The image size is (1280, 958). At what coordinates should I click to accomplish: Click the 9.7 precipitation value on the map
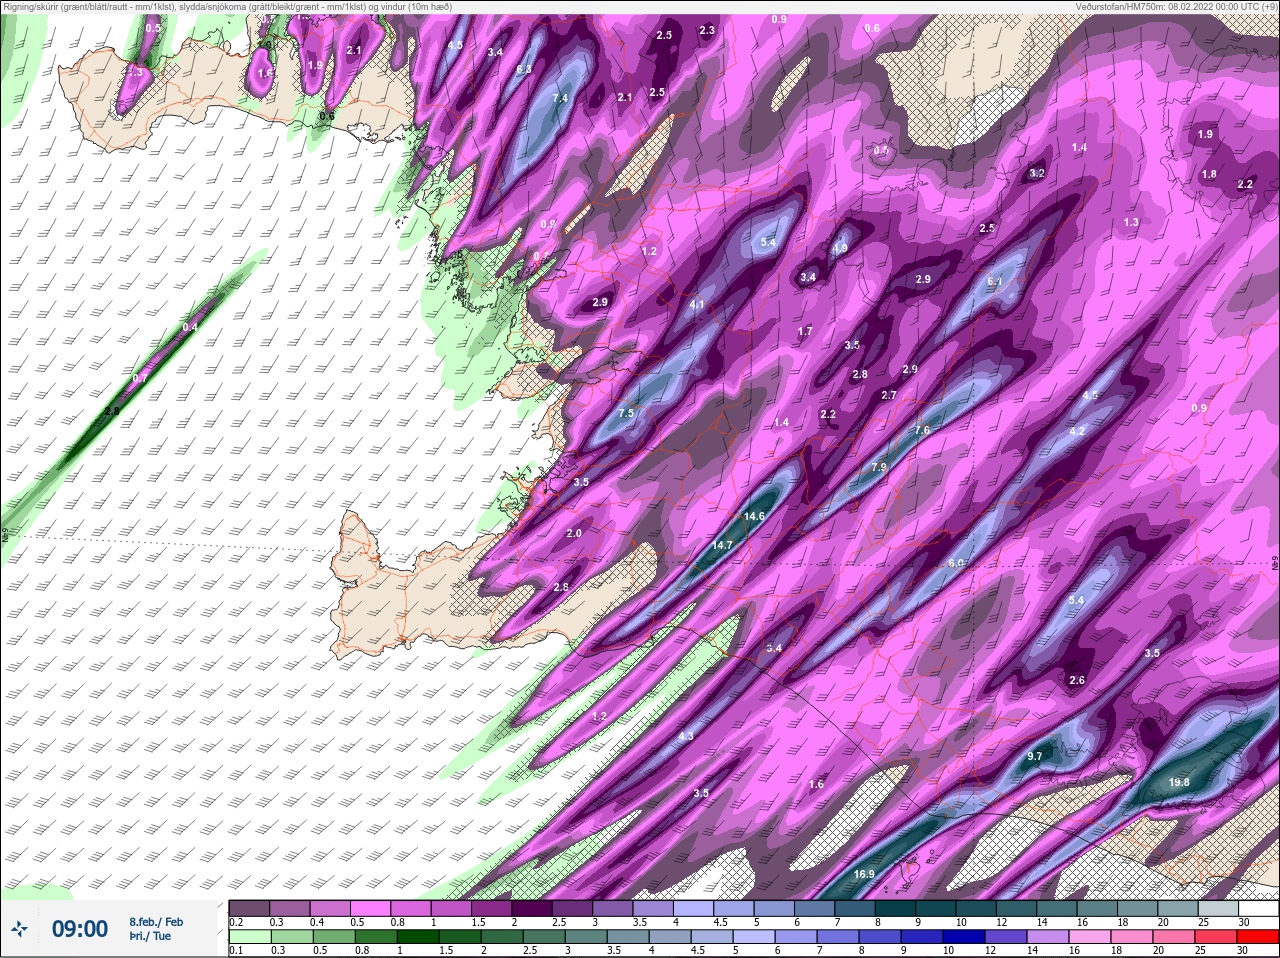pyautogui.click(x=1035, y=756)
